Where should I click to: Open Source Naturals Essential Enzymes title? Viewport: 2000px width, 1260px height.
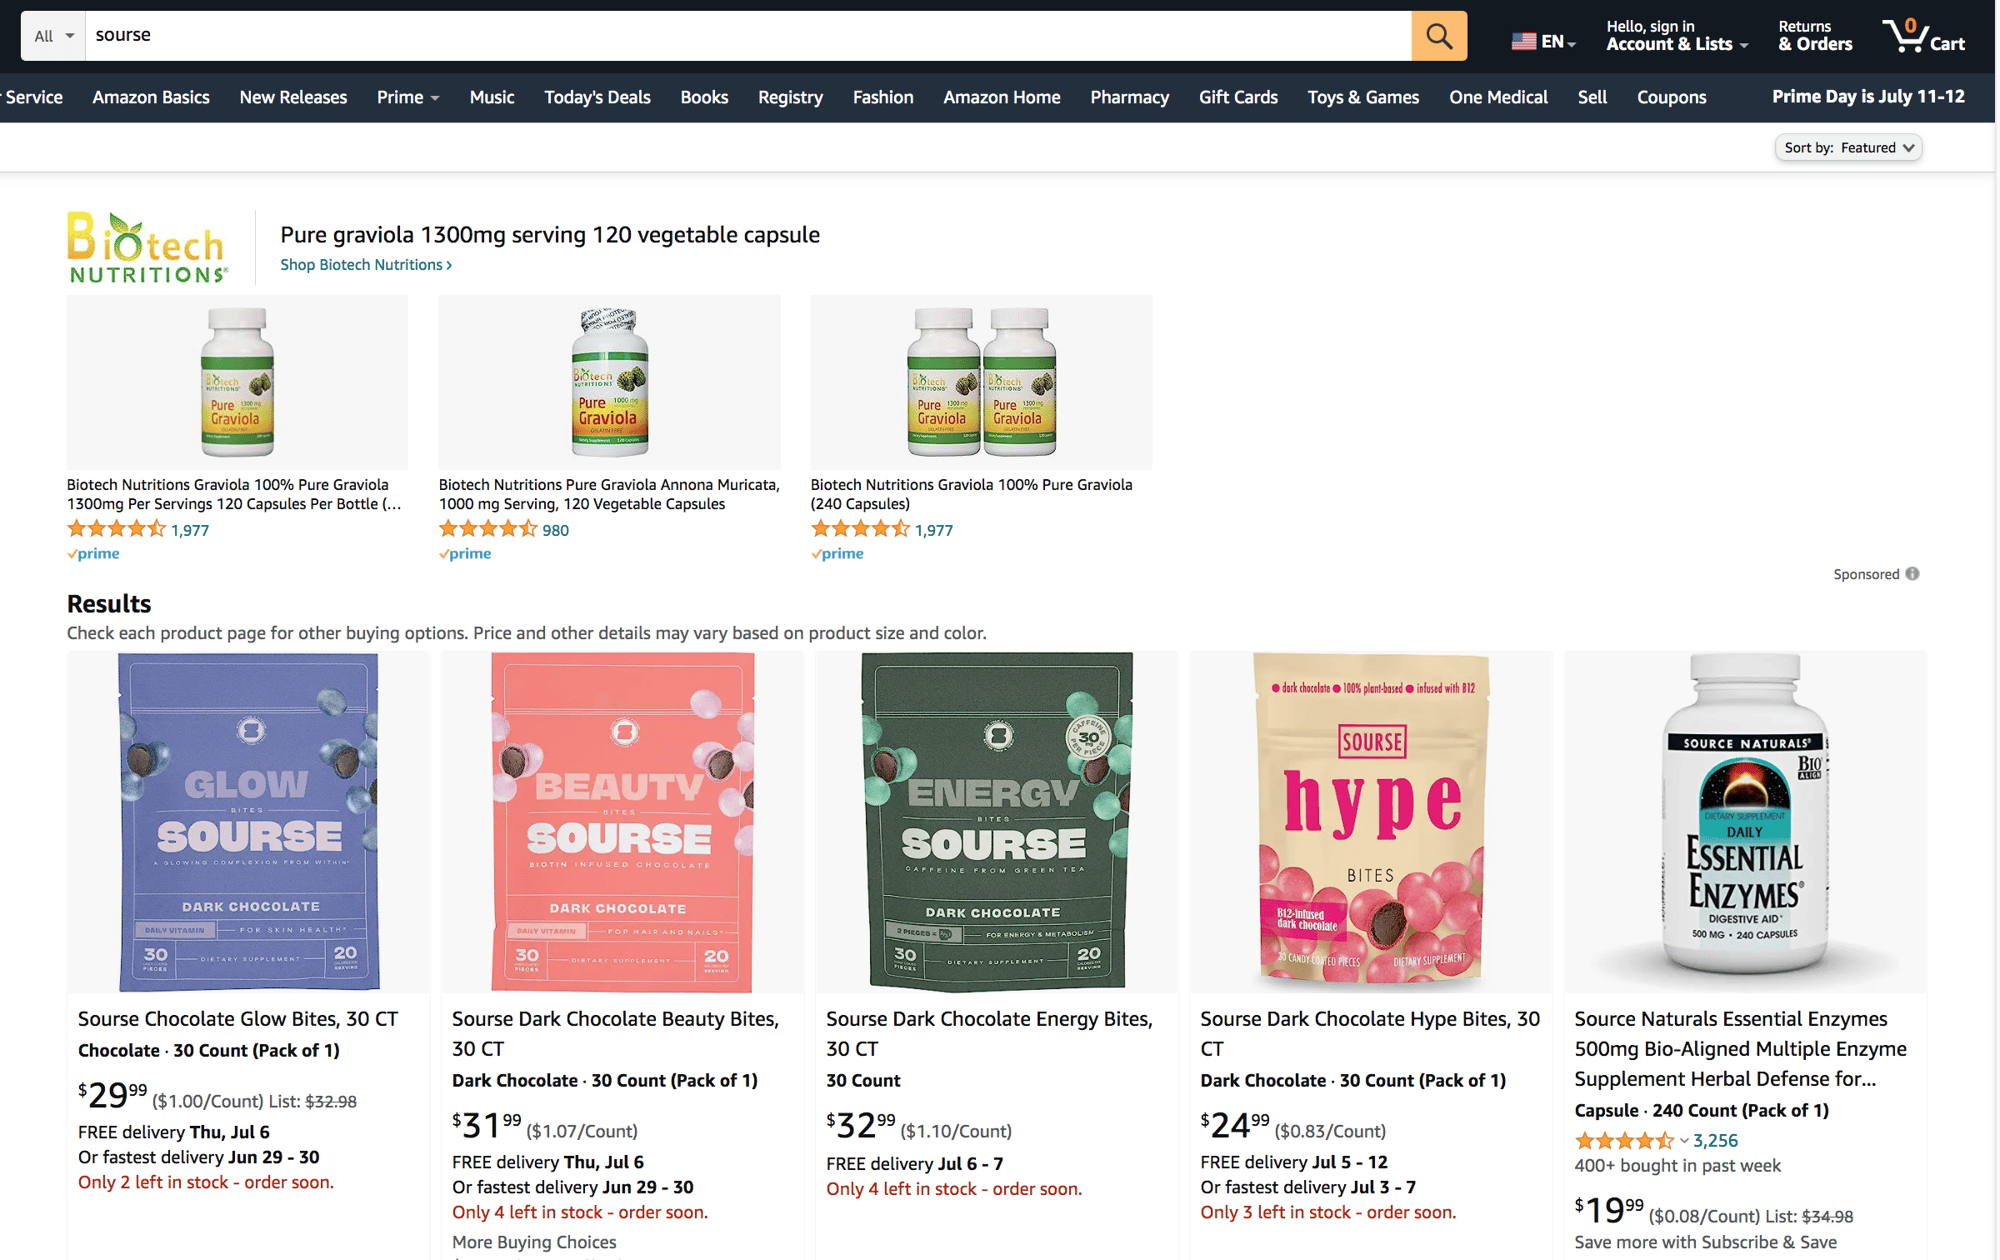point(1741,1049)
